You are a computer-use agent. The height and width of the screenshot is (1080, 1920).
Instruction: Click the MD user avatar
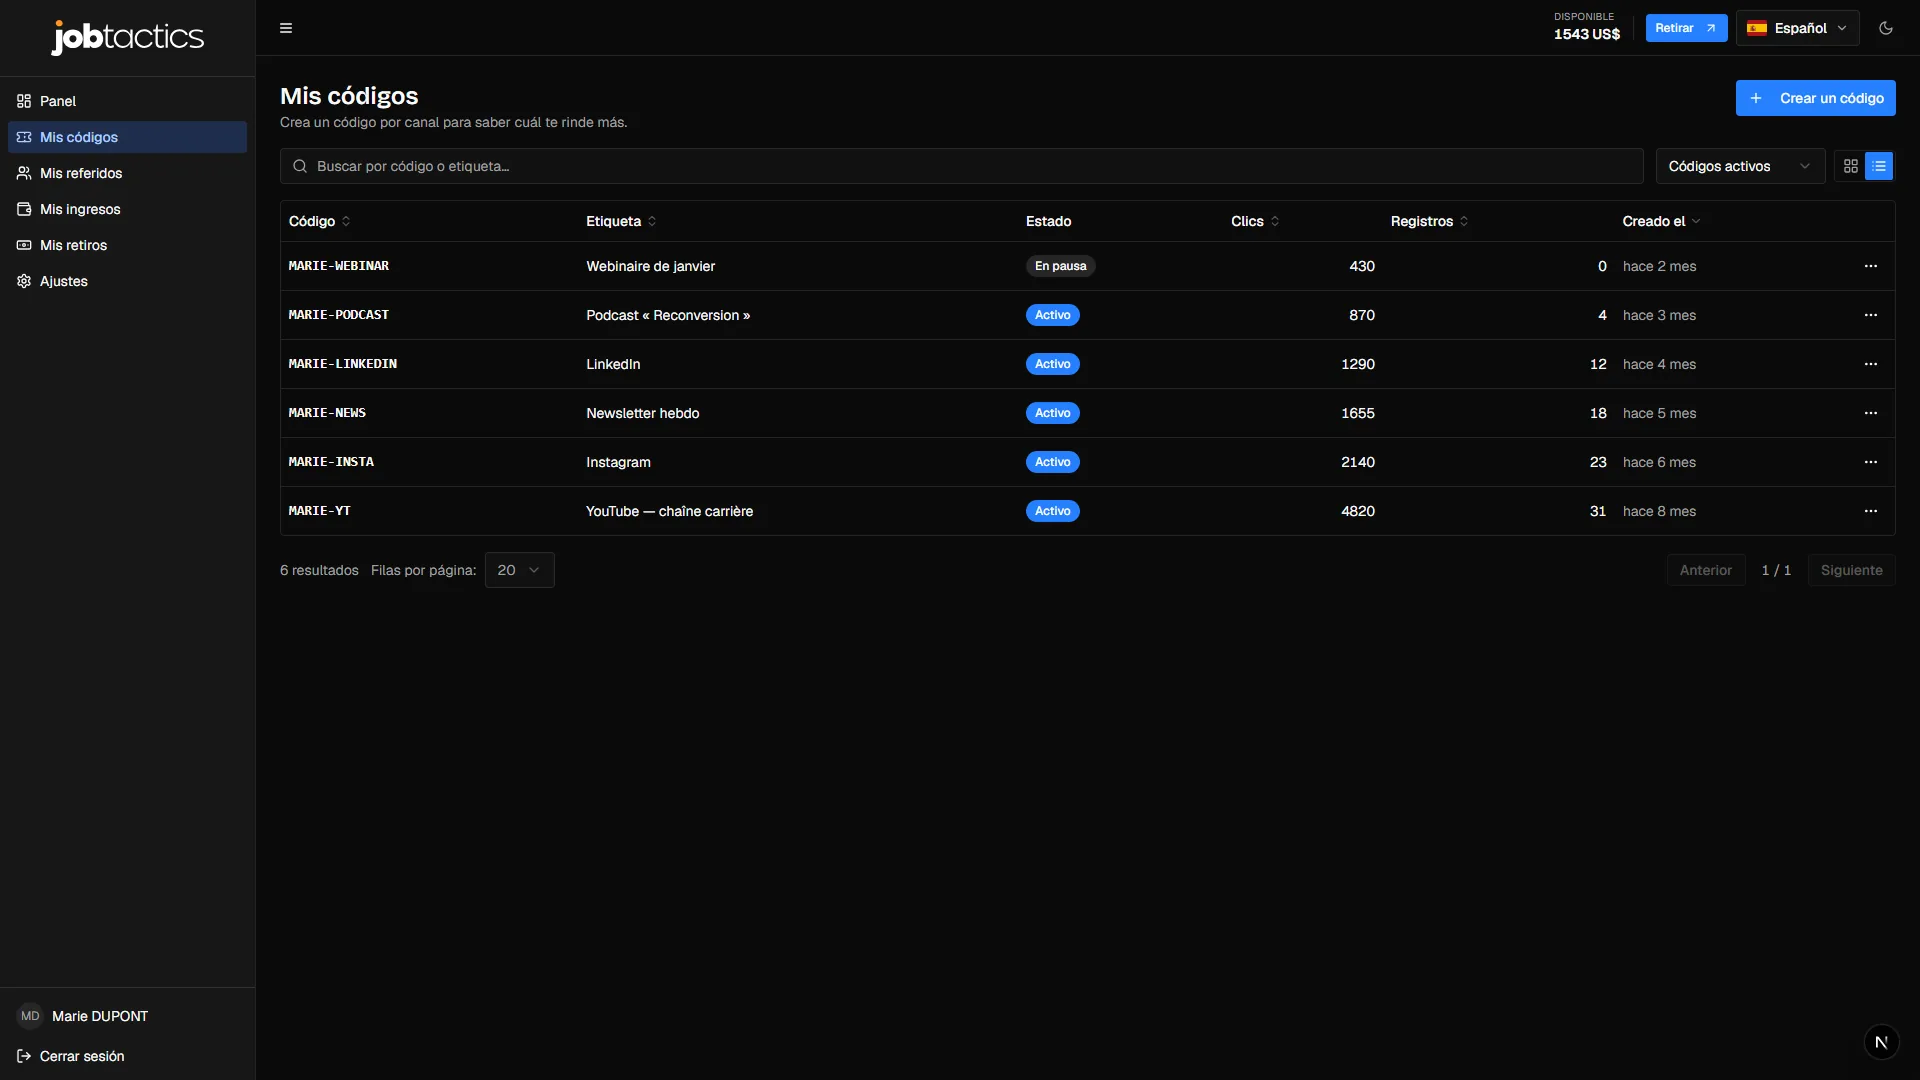(30, 1016)
